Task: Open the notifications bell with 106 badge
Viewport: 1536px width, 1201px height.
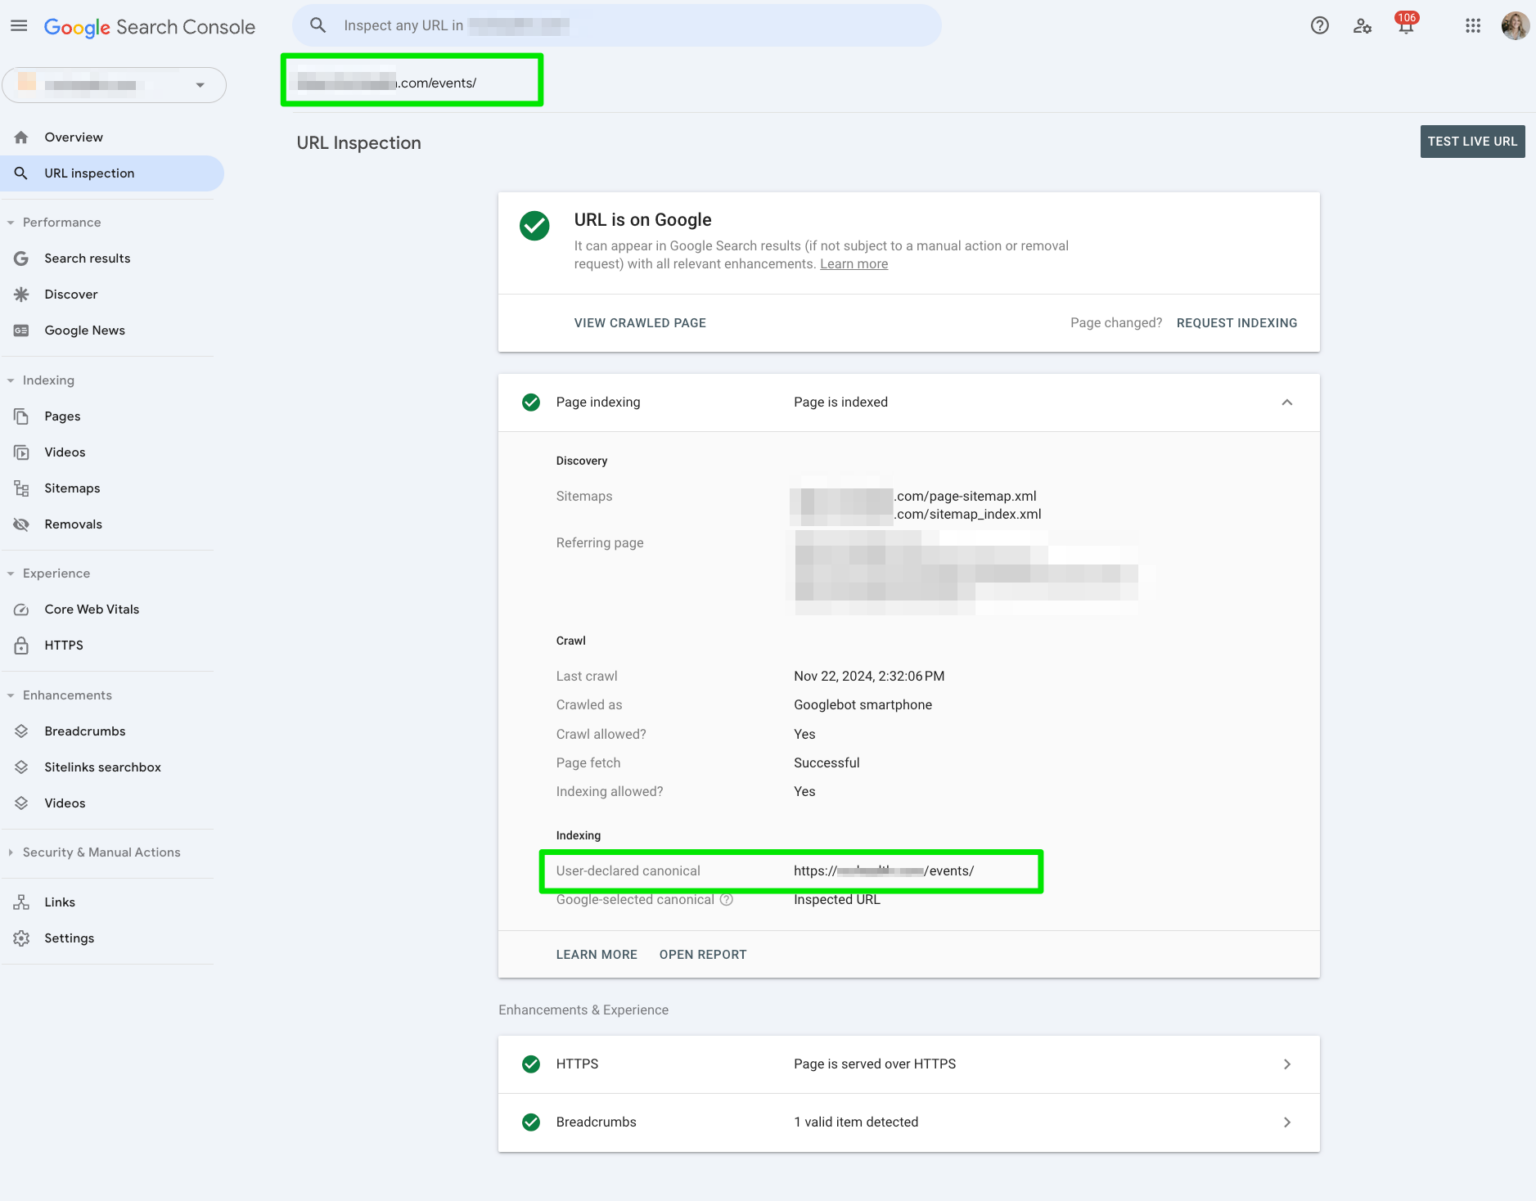Action: point(1405,25)
